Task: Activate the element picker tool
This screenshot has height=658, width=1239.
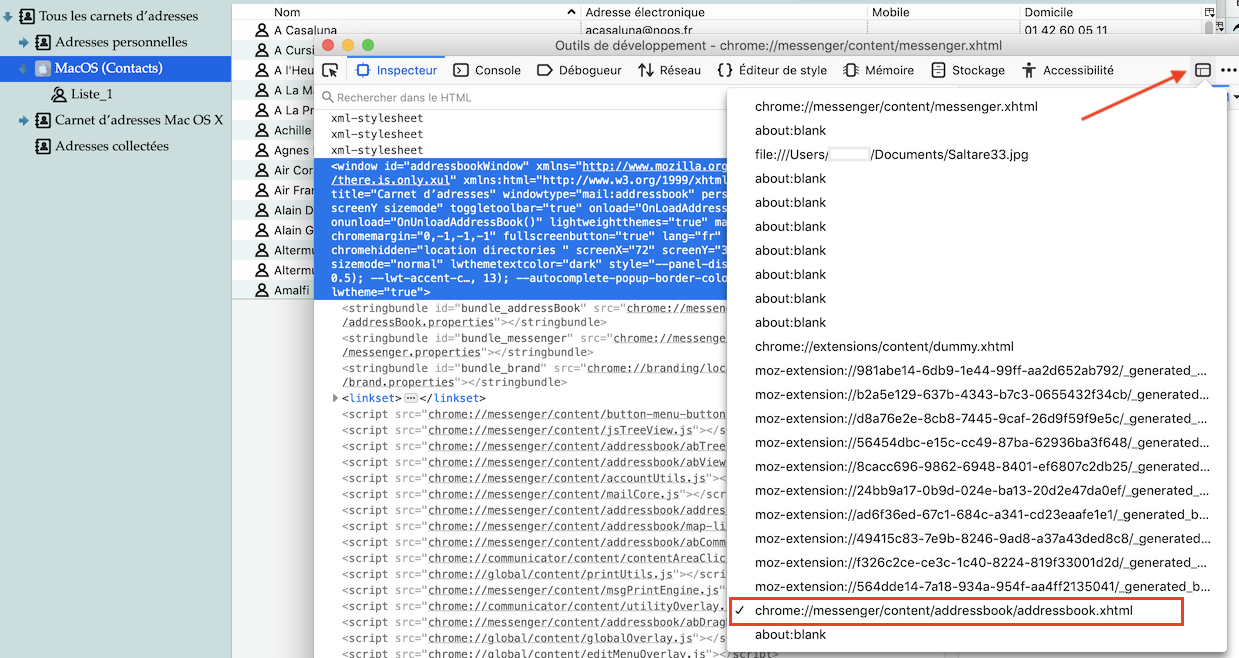Action: coord(330,70)
